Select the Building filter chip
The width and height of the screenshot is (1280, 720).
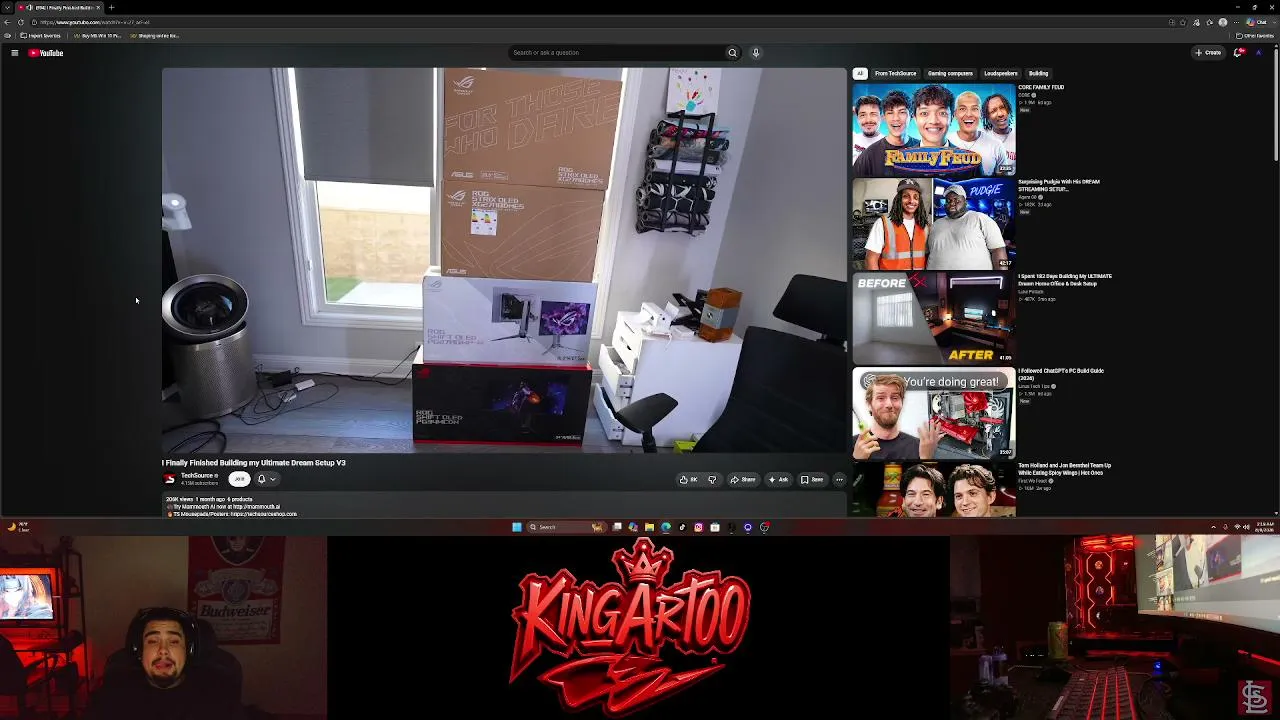point(1039,73)
